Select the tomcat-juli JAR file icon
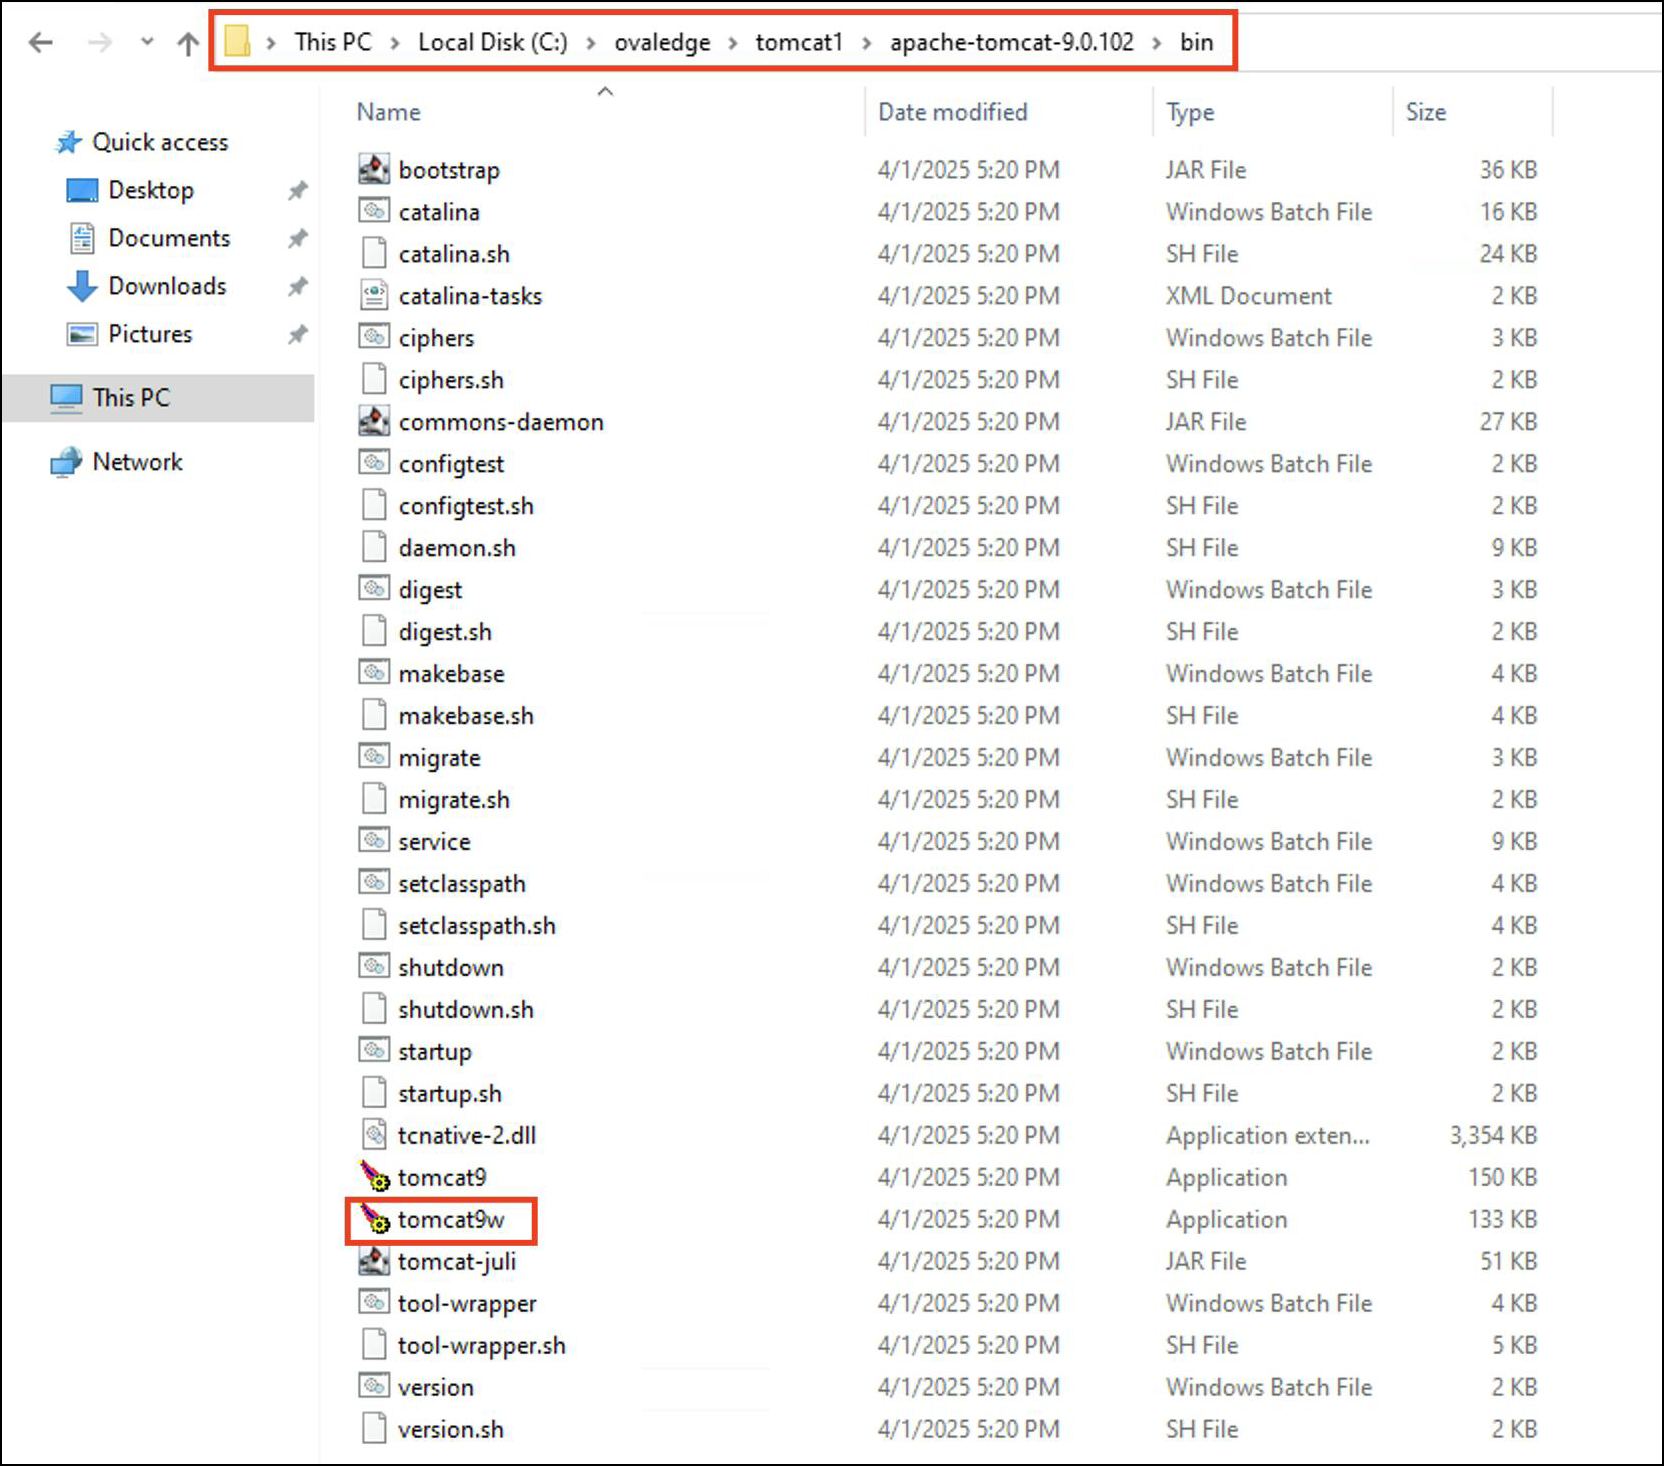The height and width of the screenshot is (1466, 1664). (x=374, y=1261)
